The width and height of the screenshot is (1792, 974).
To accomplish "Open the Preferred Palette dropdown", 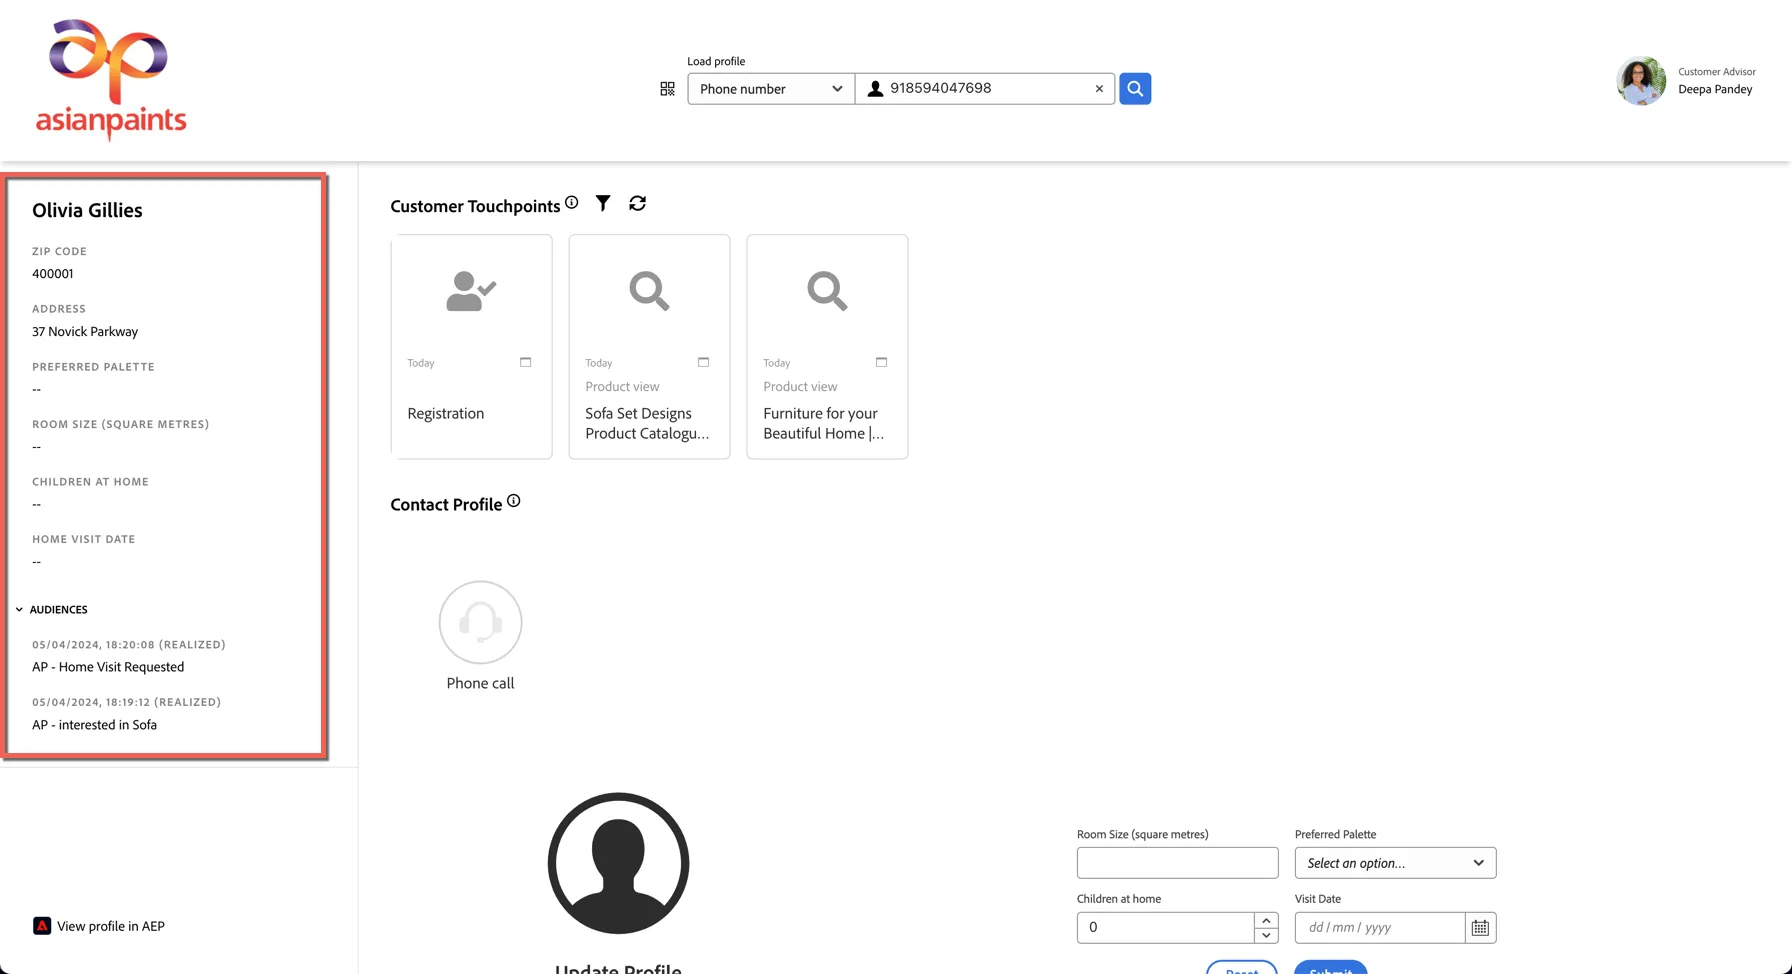I will [x=1395, y=863].
